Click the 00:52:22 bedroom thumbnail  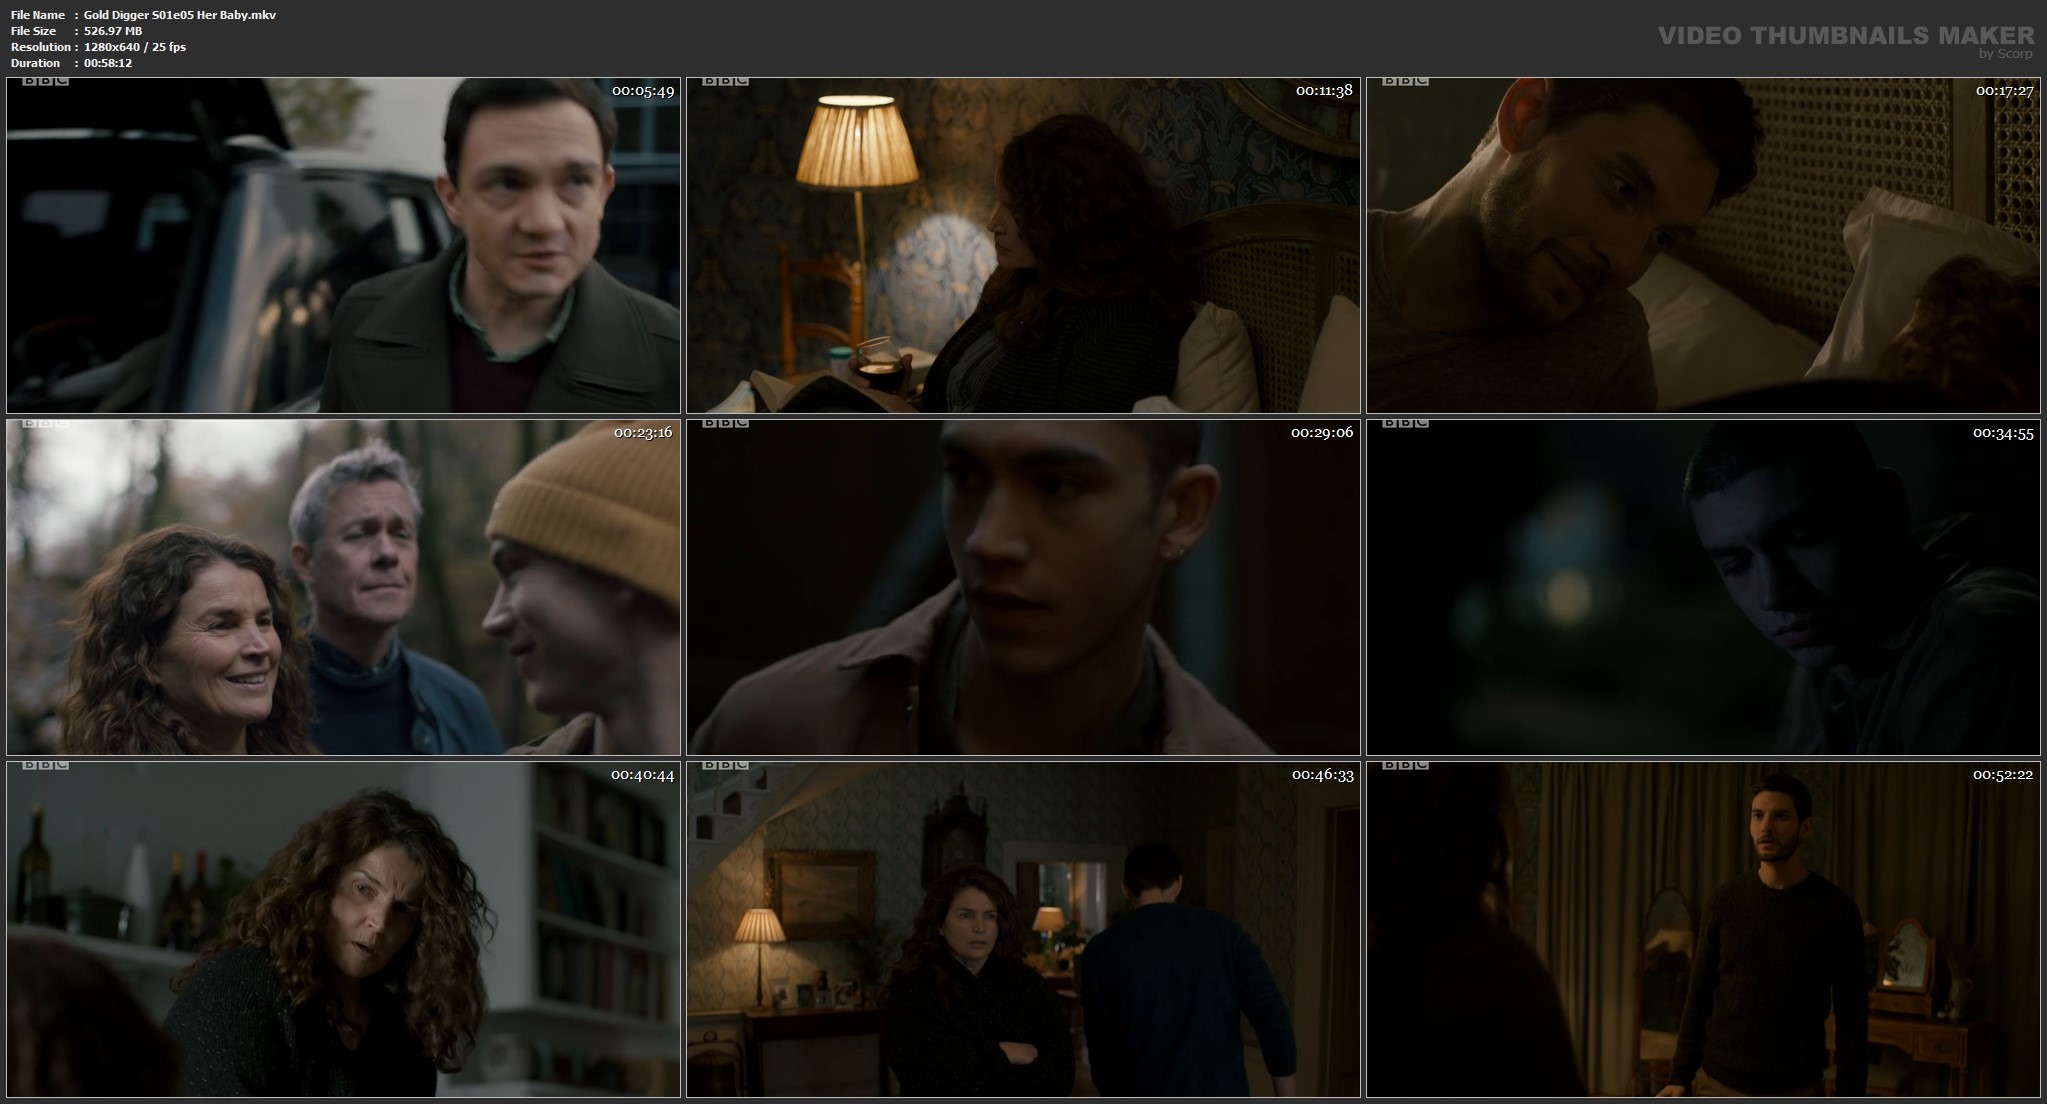pos(1703,929)
